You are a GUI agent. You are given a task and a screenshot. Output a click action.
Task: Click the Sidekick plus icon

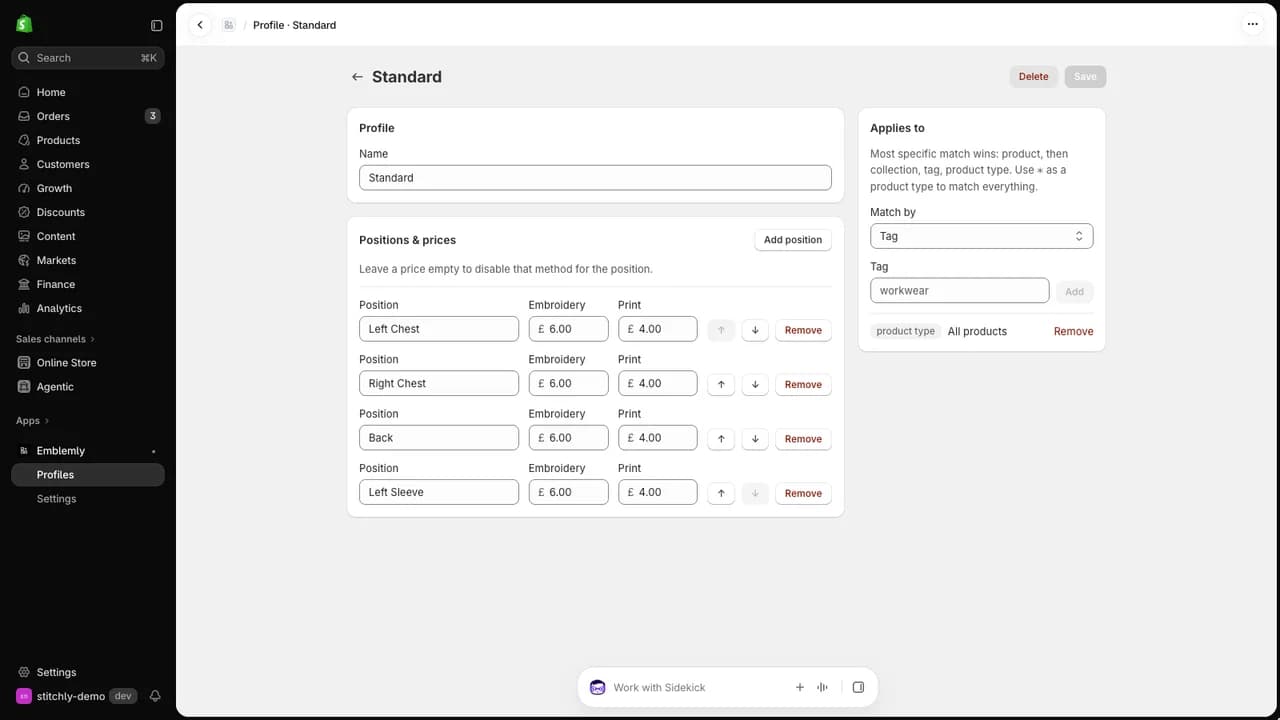click(x=800, y=687)
